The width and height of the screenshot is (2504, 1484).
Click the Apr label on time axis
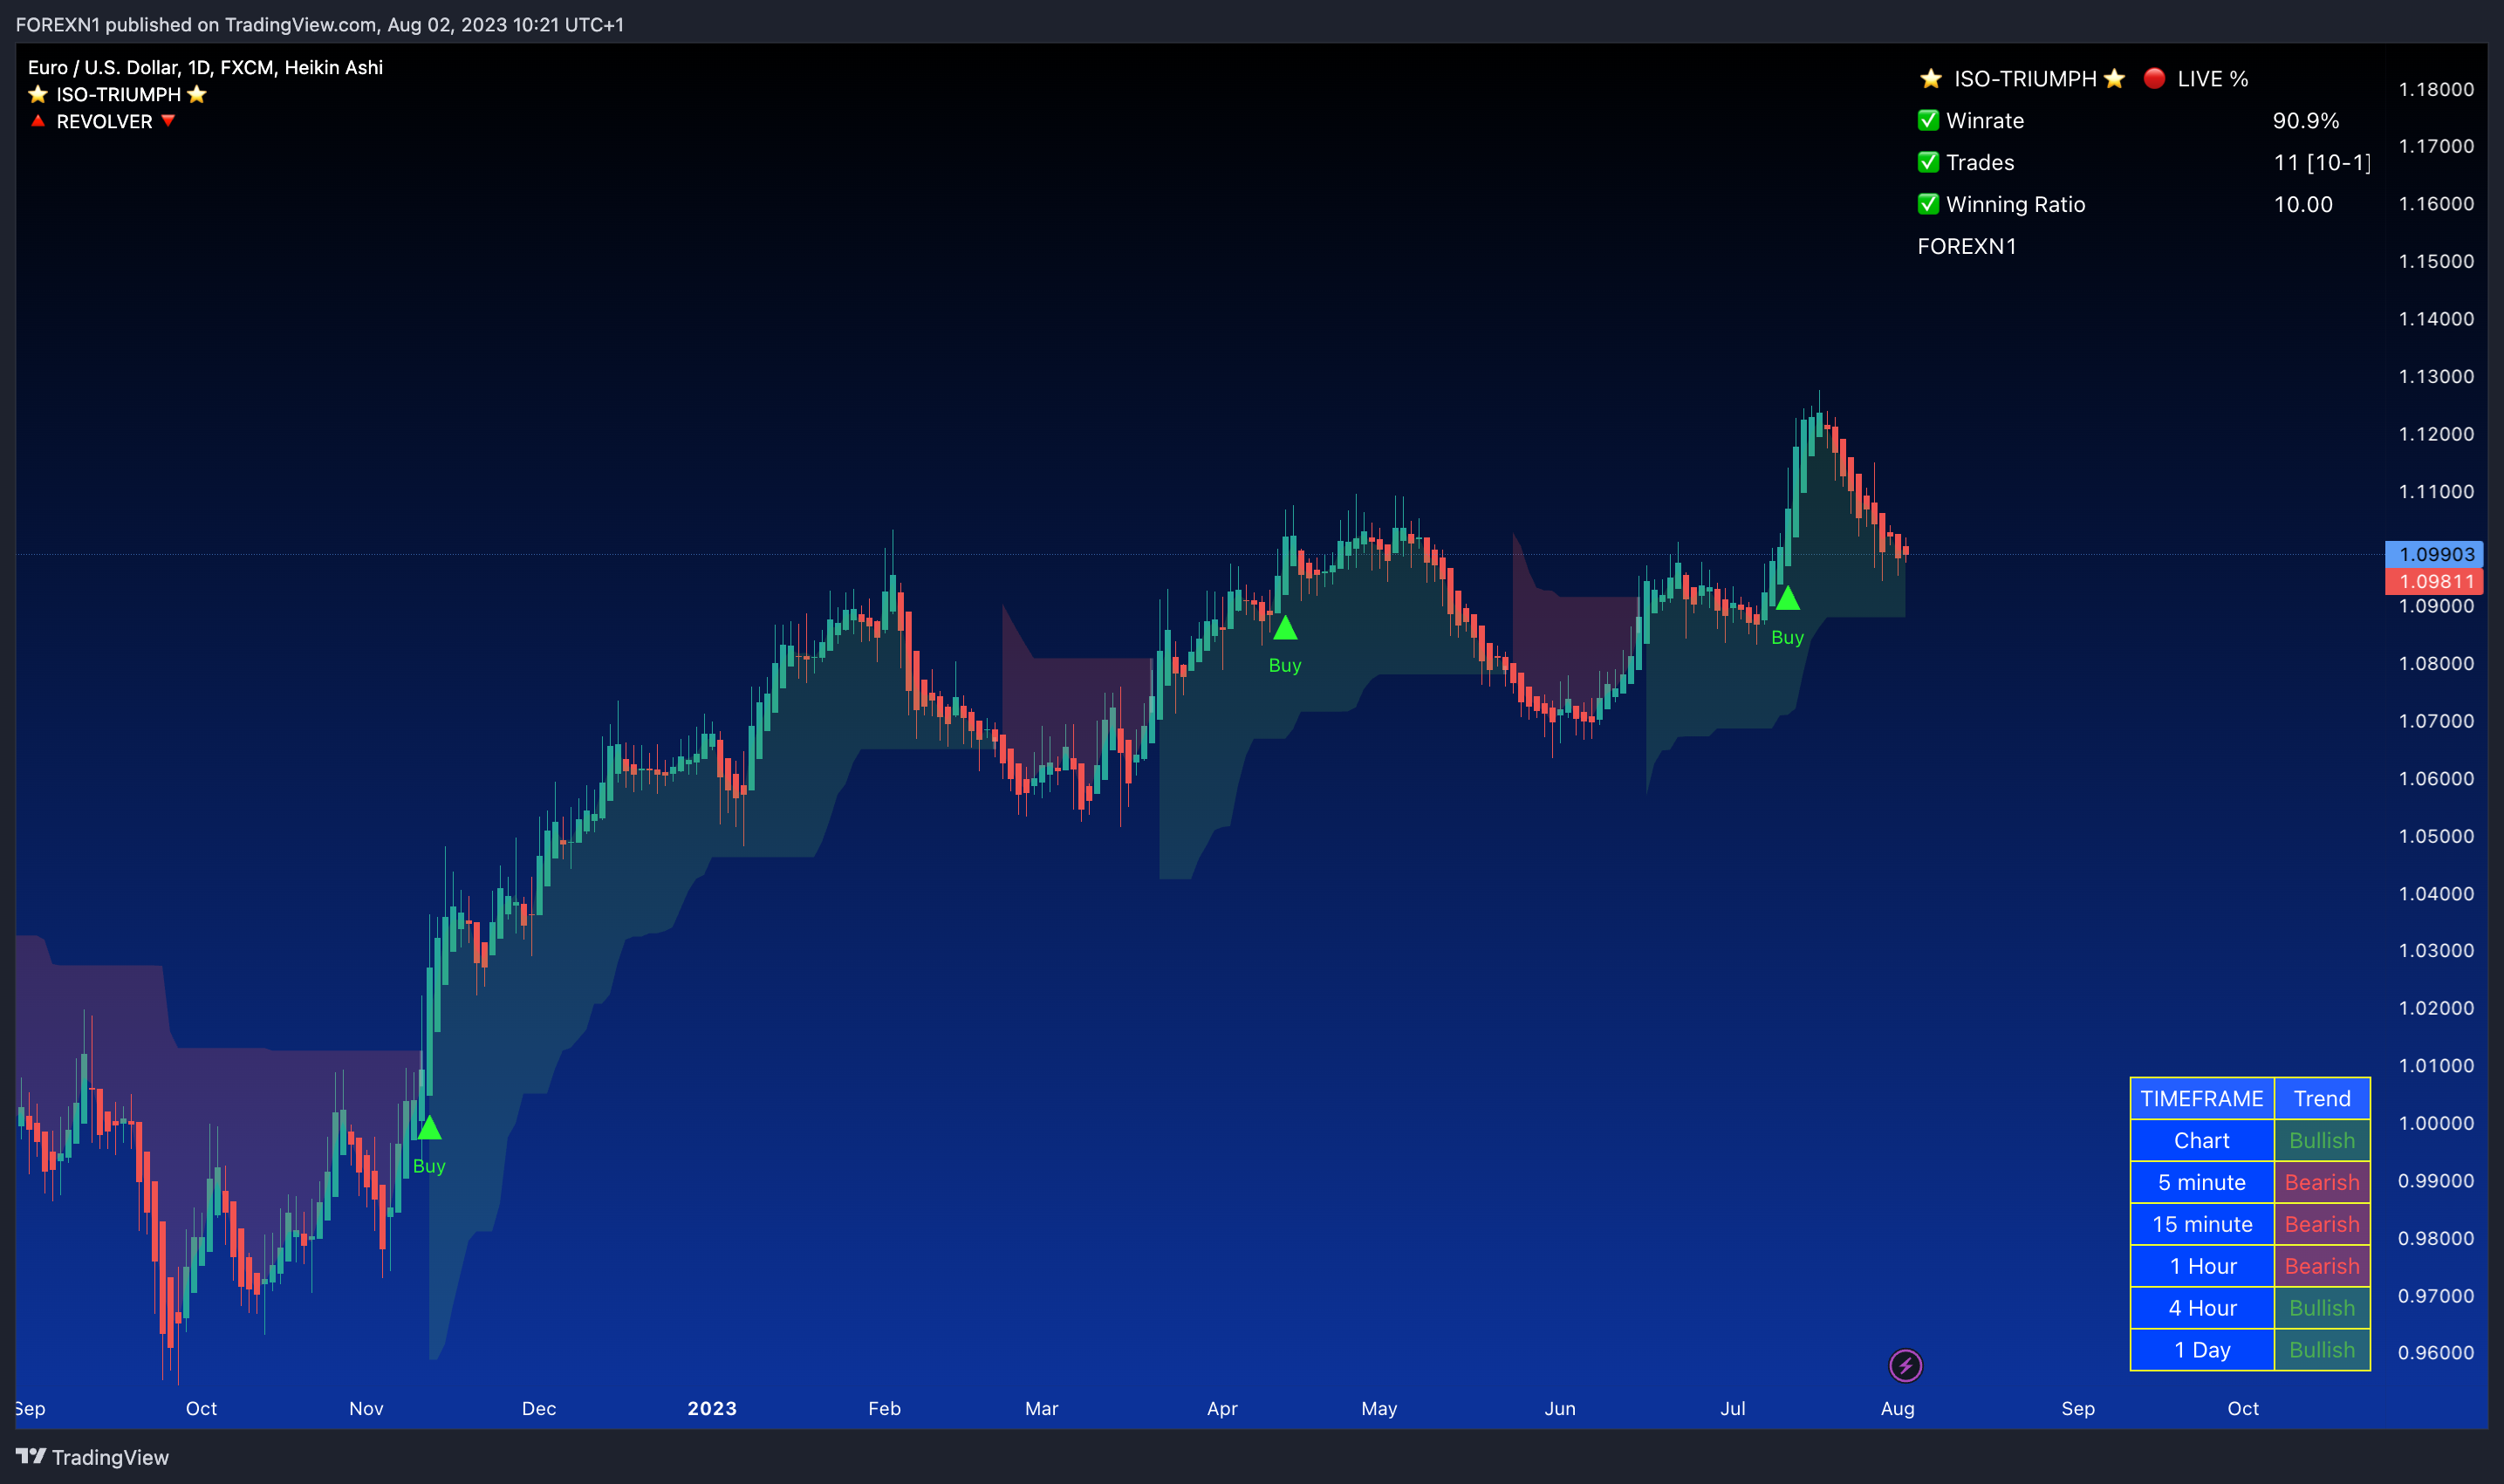(1222, 1408)
